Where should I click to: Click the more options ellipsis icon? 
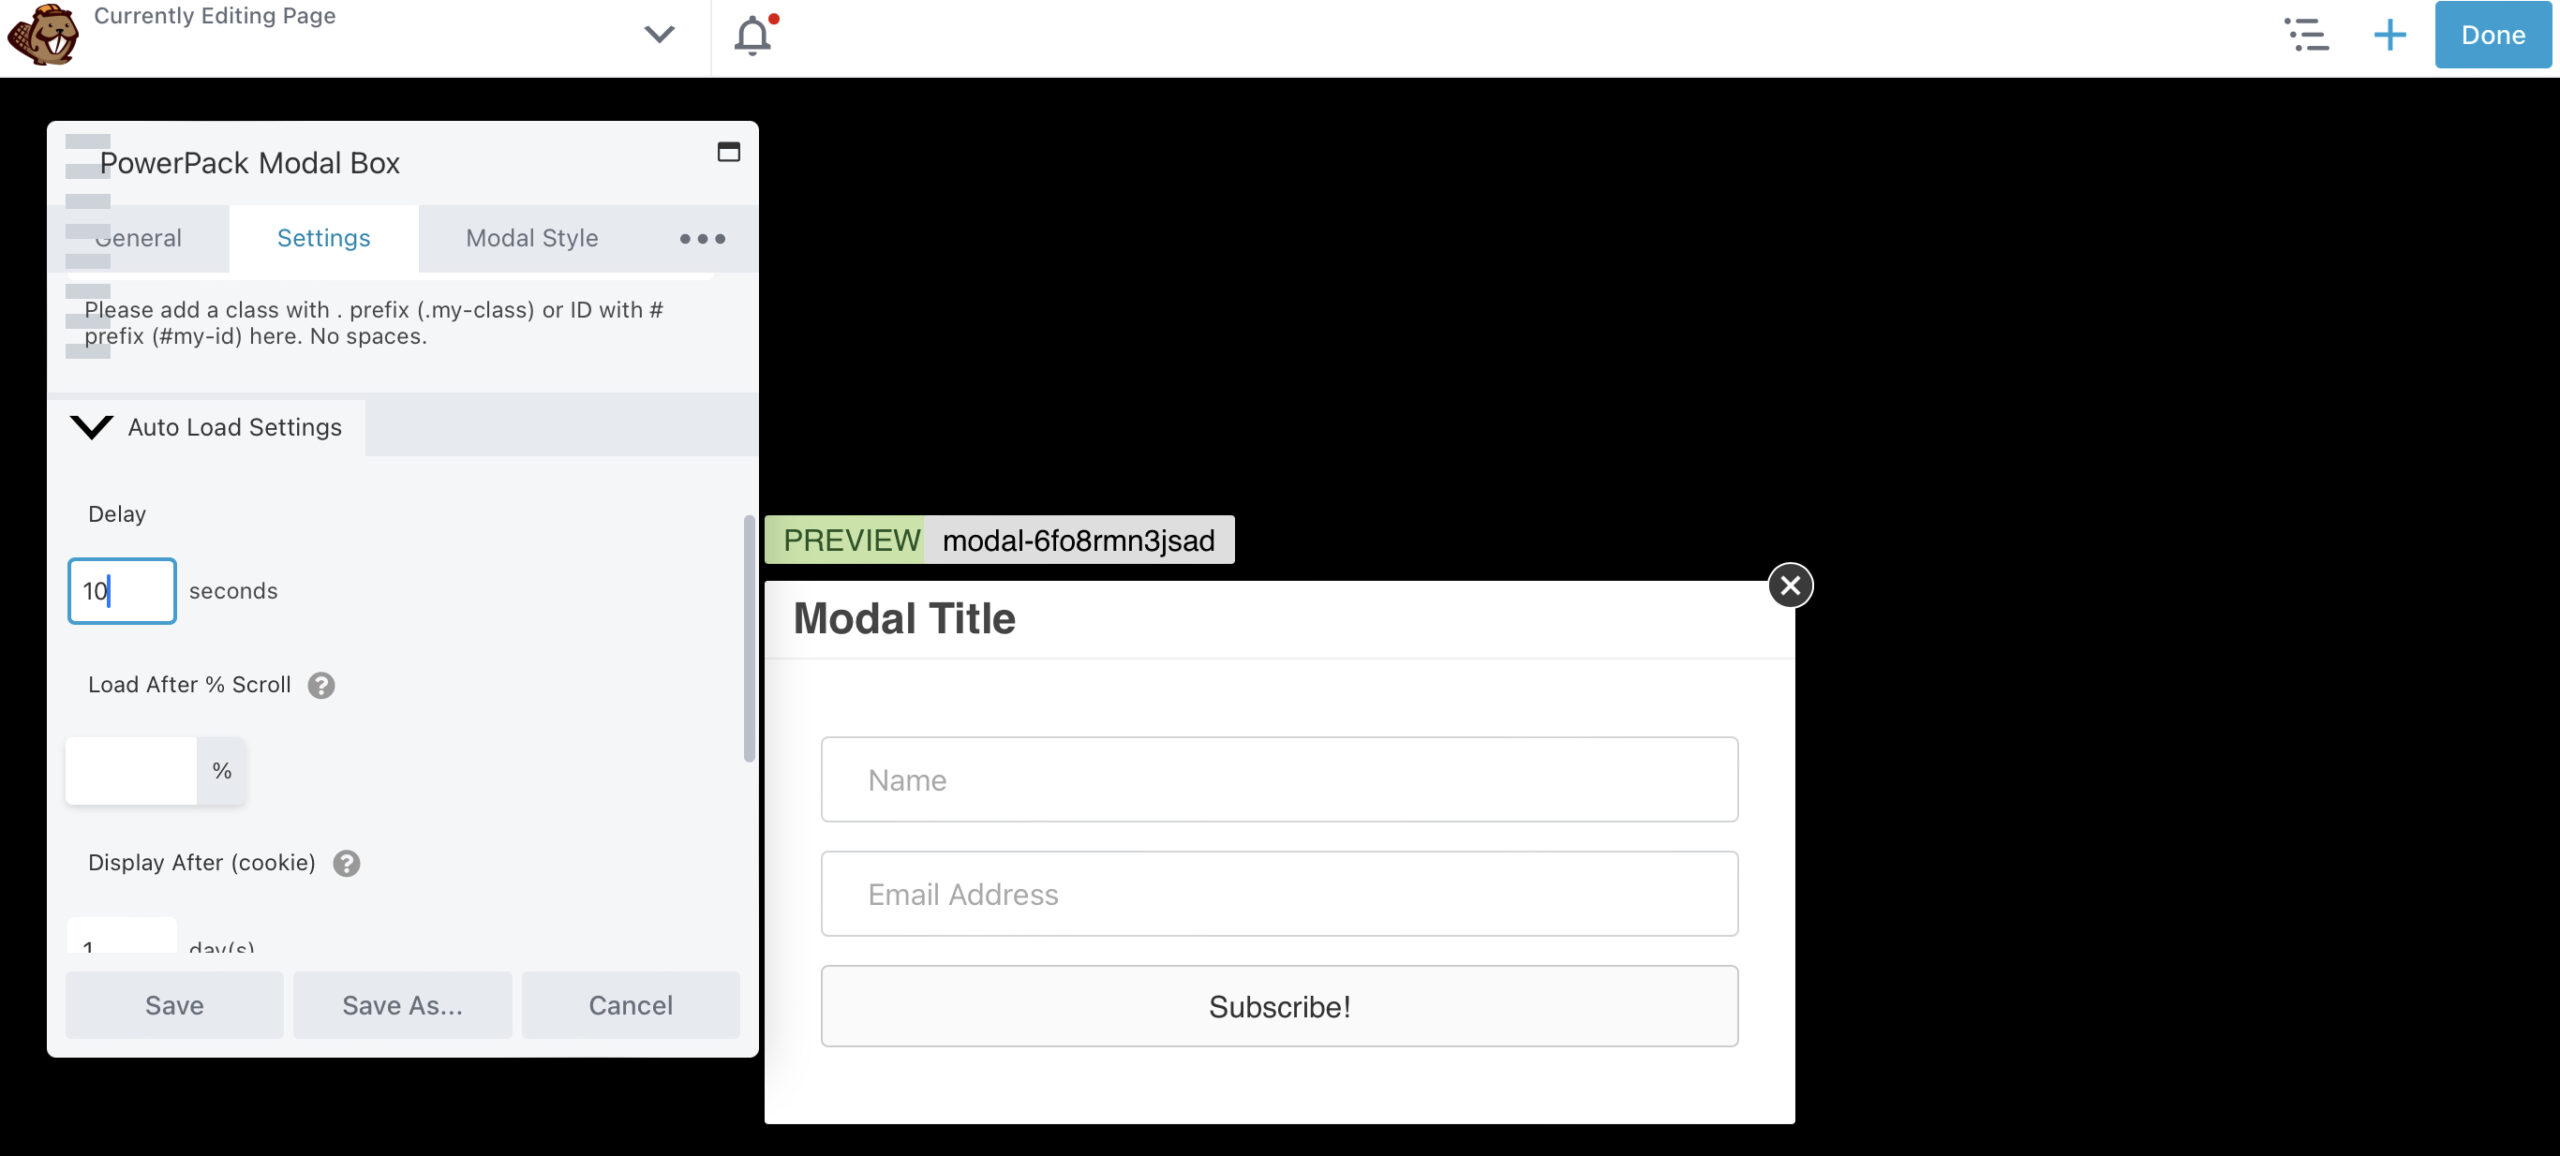[700, 238]
